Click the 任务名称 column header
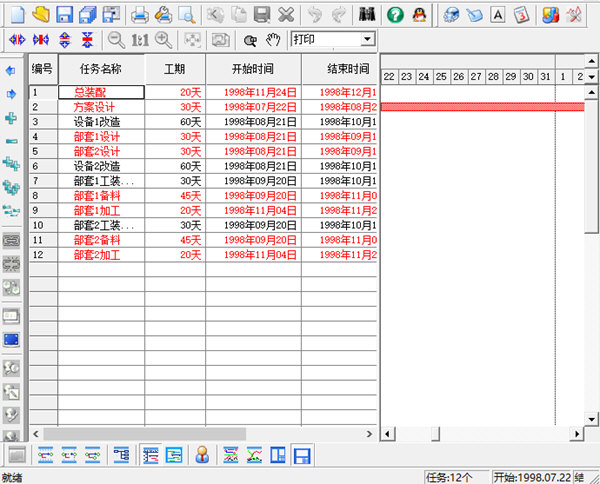 101,69
